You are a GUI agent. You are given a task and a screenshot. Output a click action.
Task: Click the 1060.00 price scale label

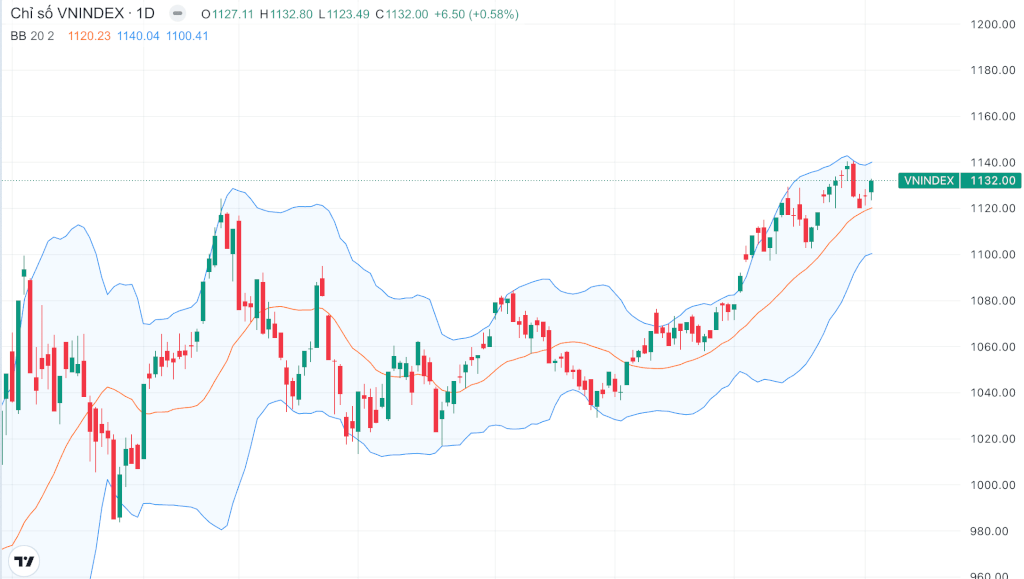pos(993,347)
